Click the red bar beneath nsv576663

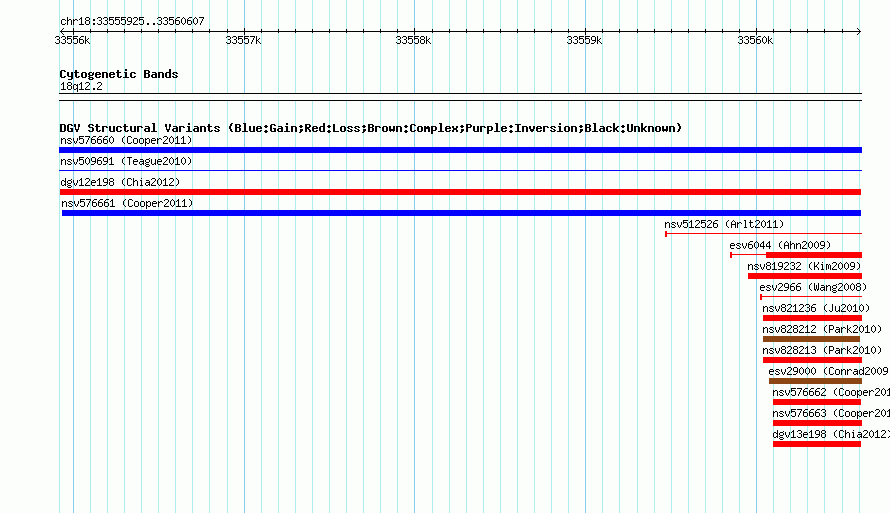[x=817, y=423]
